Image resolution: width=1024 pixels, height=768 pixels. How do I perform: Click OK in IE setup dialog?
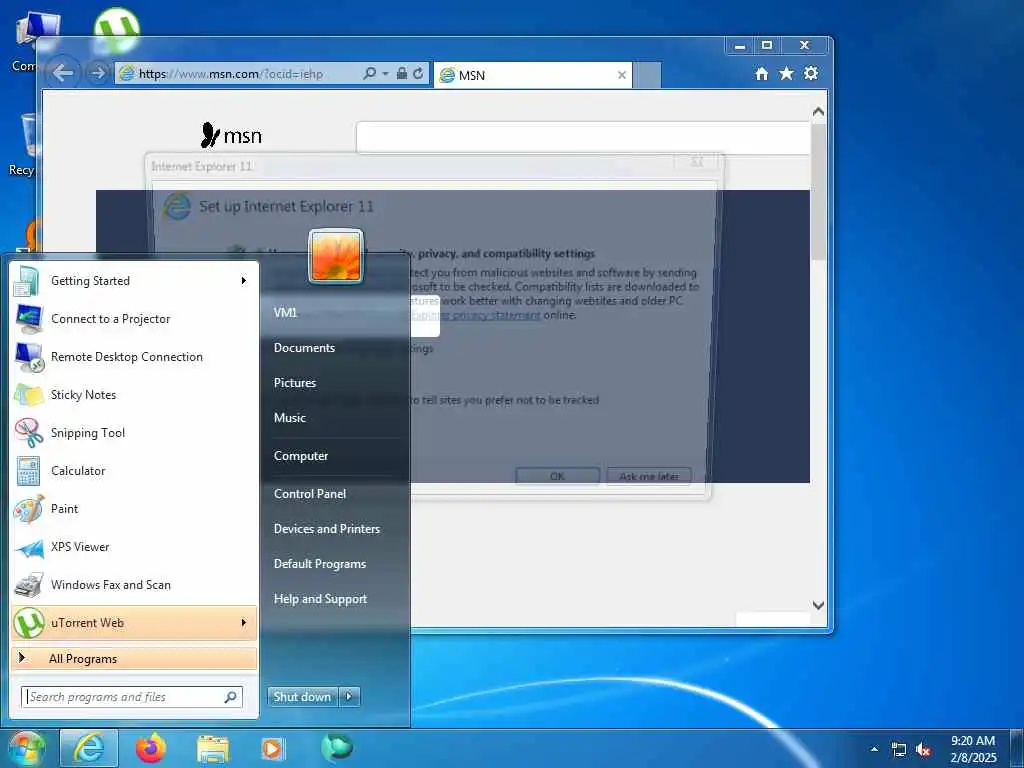tap(557, 476)
